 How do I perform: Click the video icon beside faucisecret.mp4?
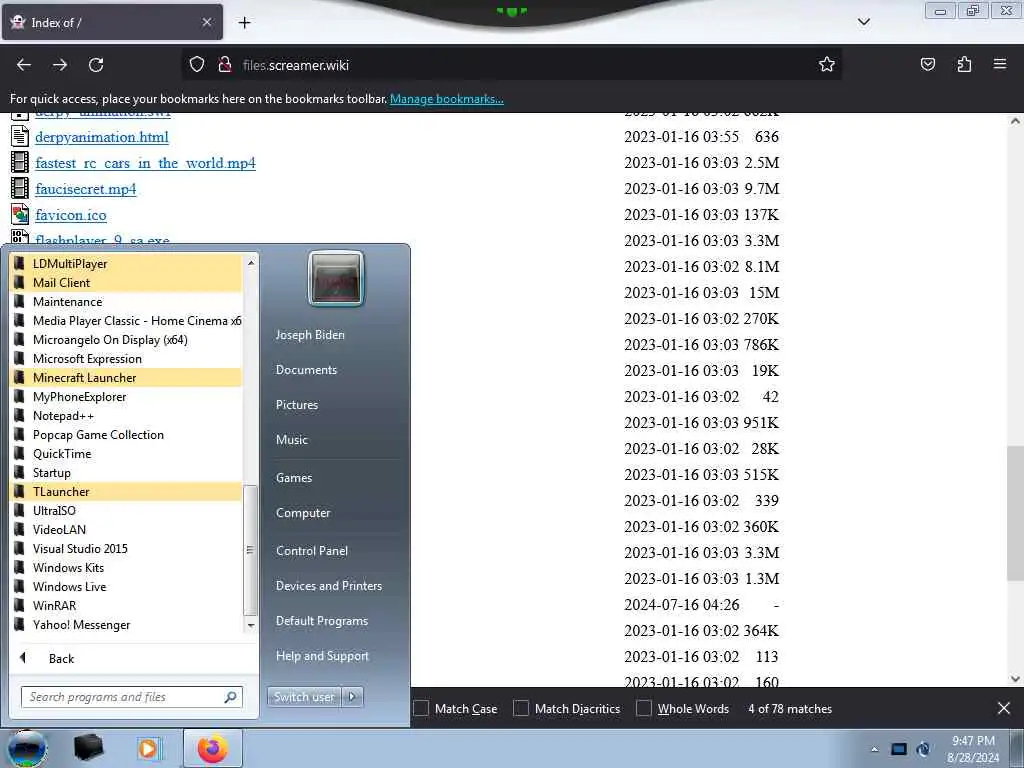(x=20, y=189)
